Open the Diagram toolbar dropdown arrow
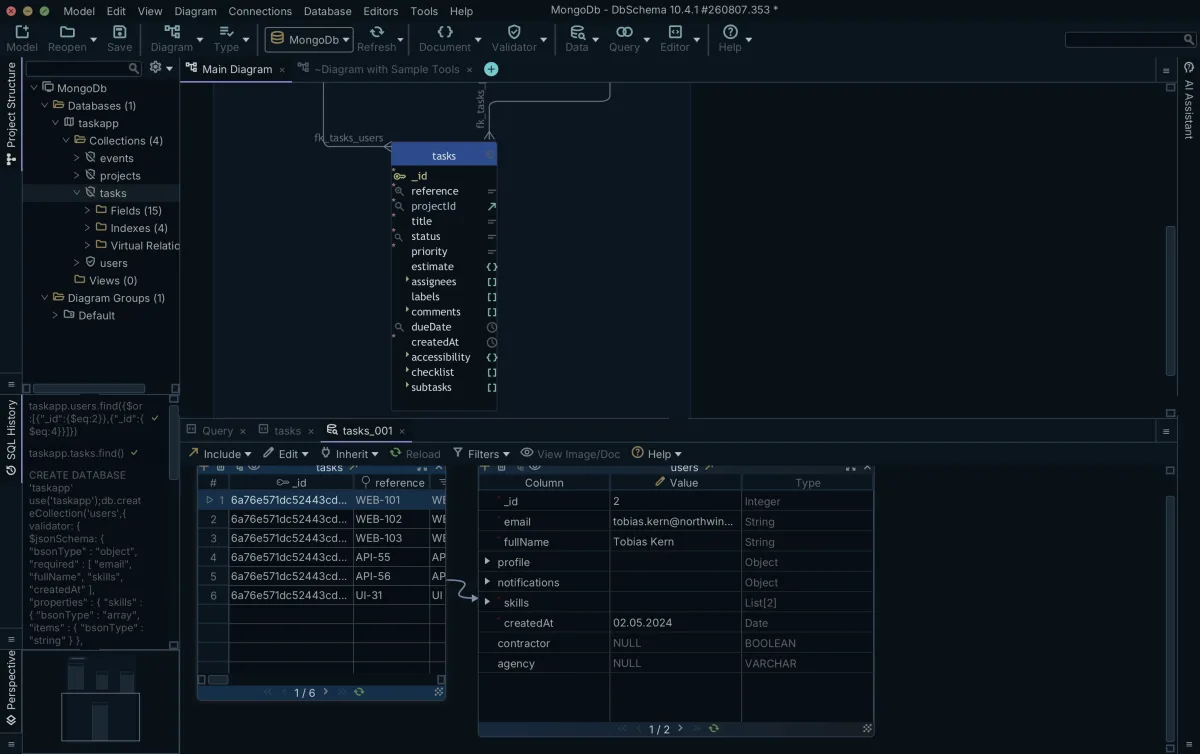The image size is (1200, 754). pos(200,40)
